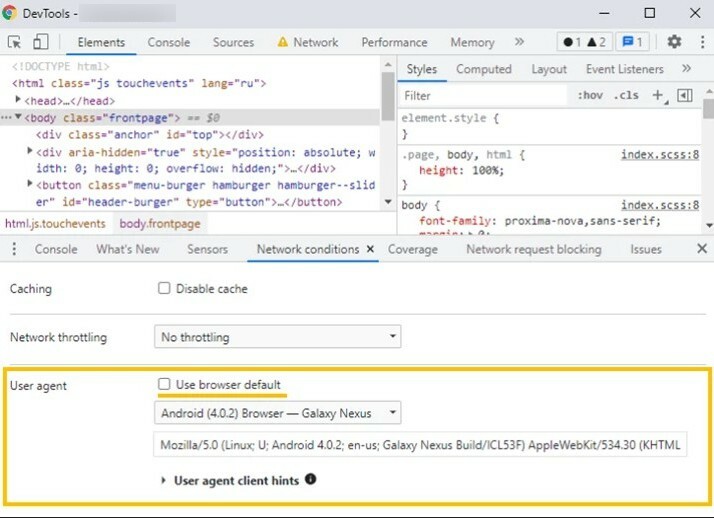Viewport: 714px width, 518px height.
Task: Click the styles Filter input field
Action: coord(483,96)
